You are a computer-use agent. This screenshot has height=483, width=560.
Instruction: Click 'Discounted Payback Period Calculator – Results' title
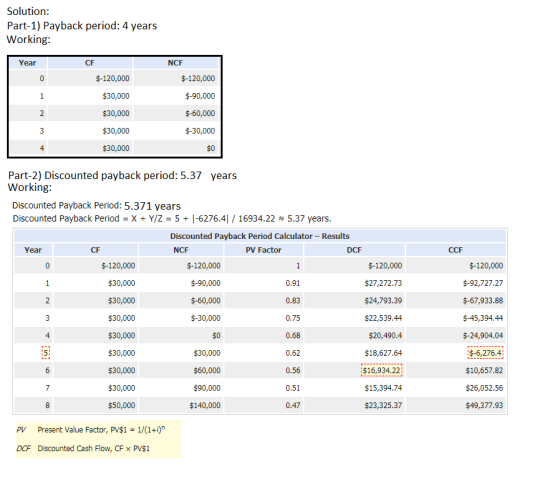(x=260, y=236)
